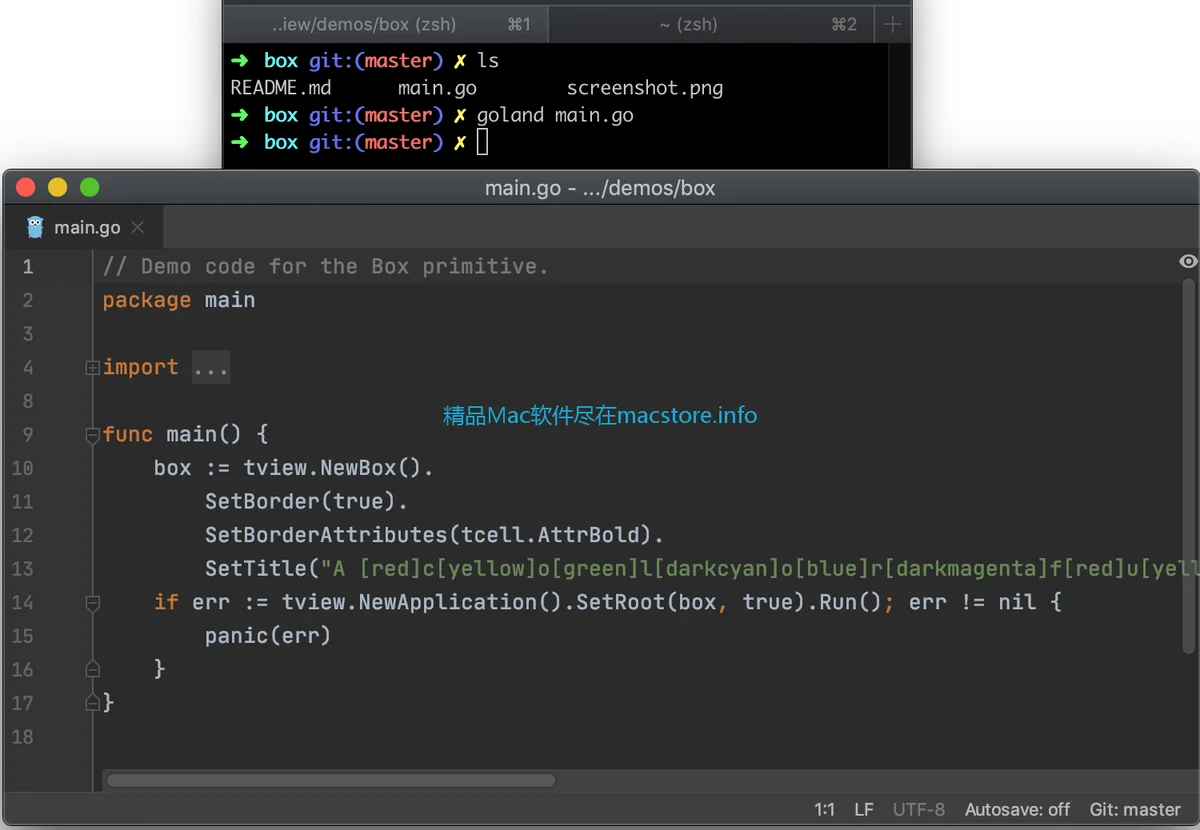Click line number 8 in the gutter
This screenshot has height=830, width=1200.
[x=28, y=401]
